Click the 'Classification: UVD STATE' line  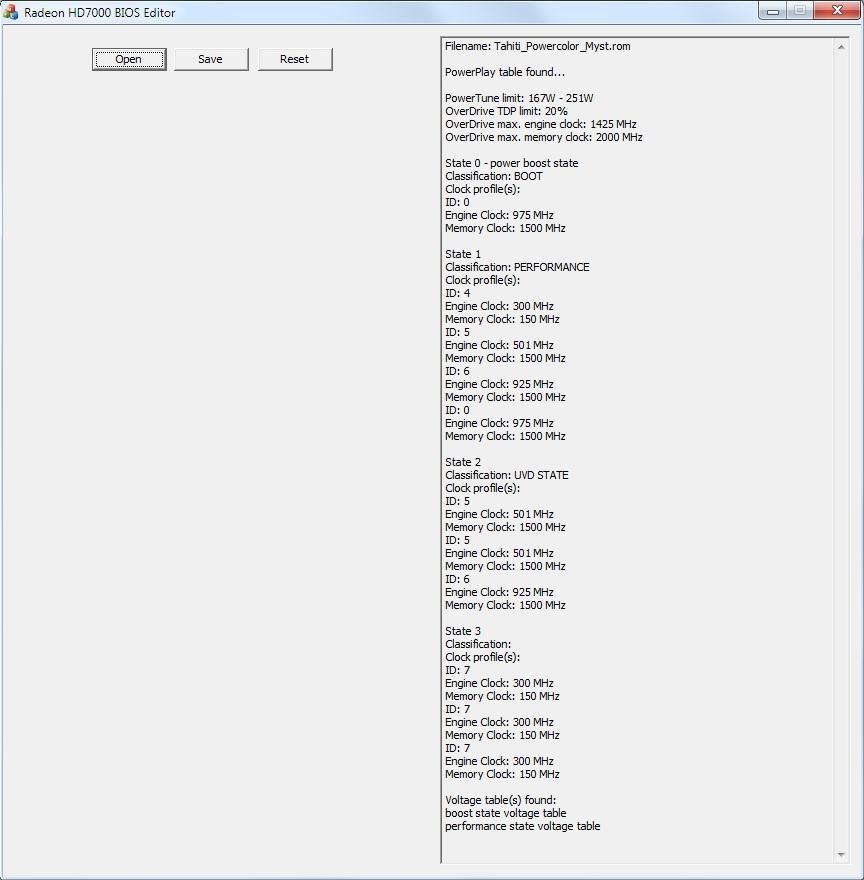tap(506, 475)
